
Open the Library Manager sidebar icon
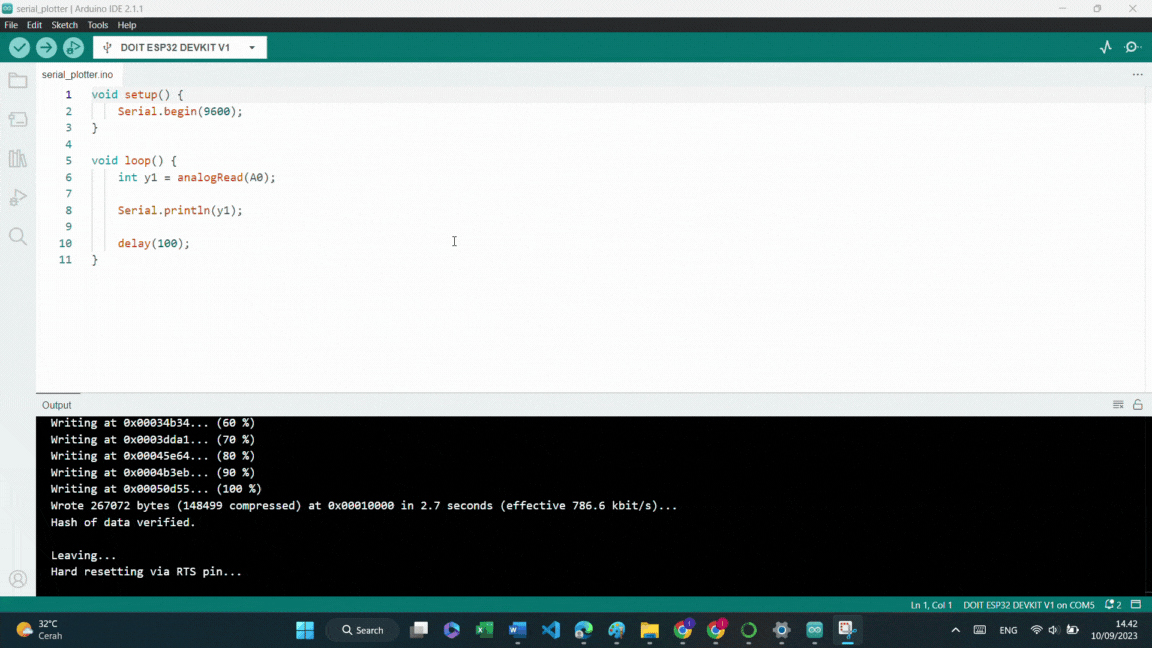[18, 159]
